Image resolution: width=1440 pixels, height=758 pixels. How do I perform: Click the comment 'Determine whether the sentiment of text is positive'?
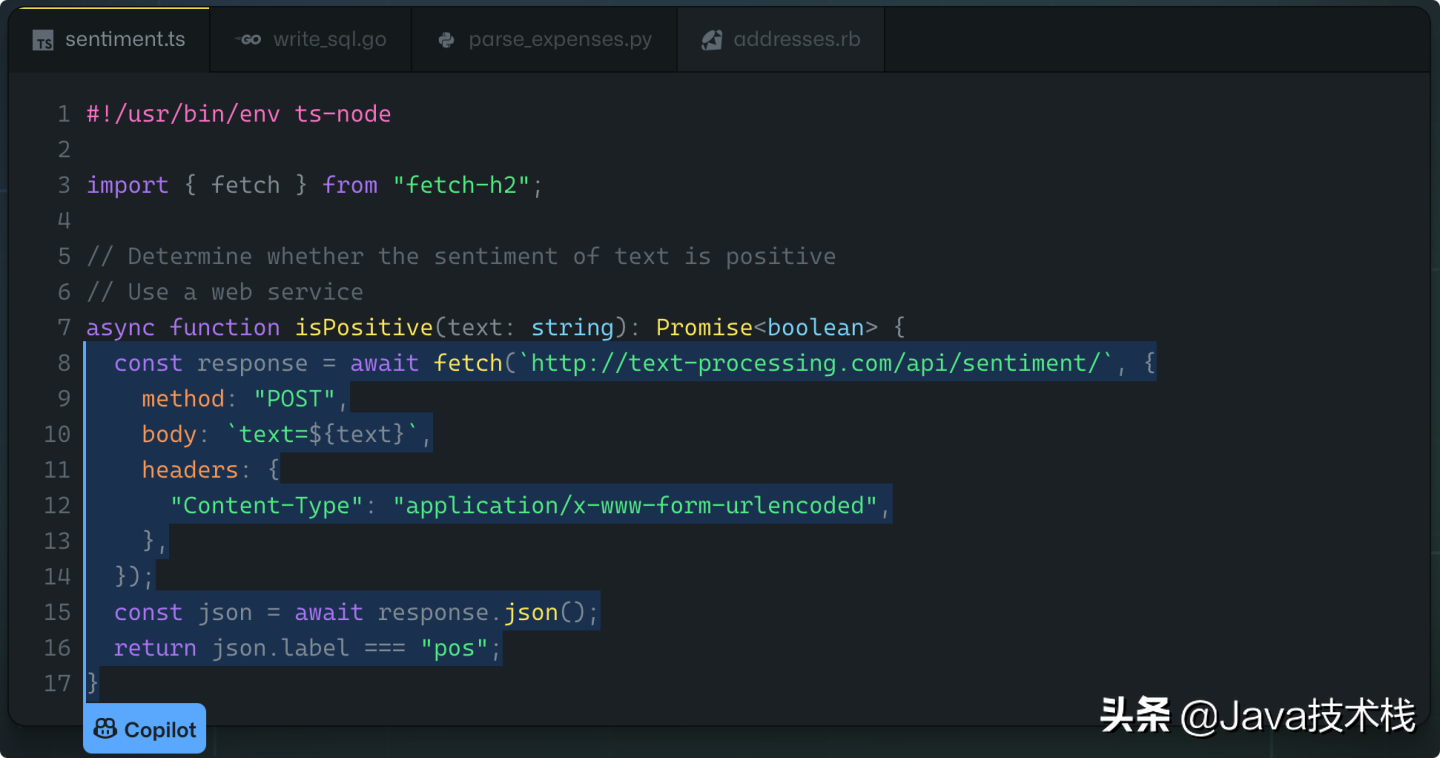[x=482, y=256]
